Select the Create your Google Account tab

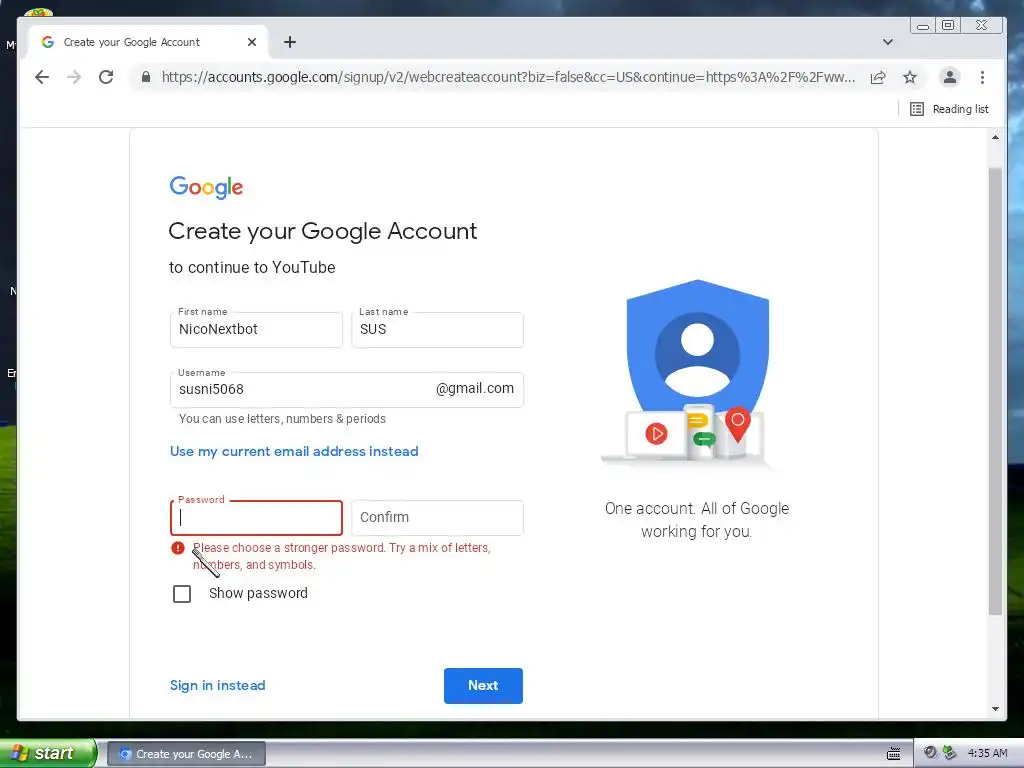pyautogui.click(x=149, y=42)
